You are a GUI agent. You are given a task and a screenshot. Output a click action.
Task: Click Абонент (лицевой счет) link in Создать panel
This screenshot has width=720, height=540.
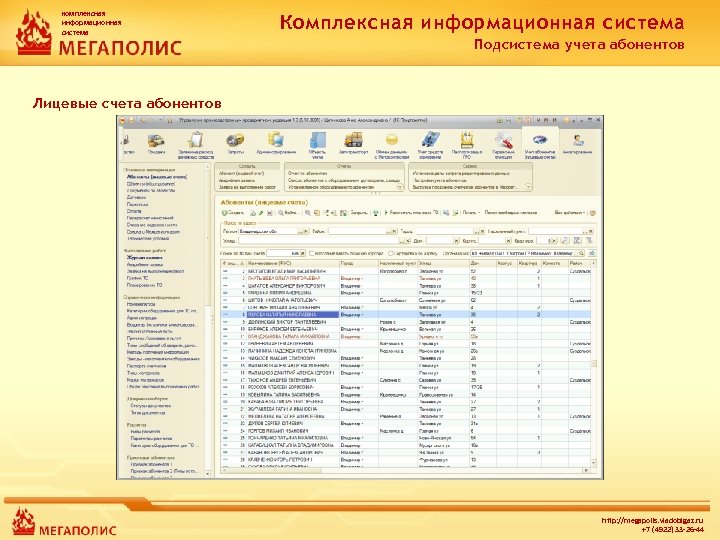coord(242,174)
